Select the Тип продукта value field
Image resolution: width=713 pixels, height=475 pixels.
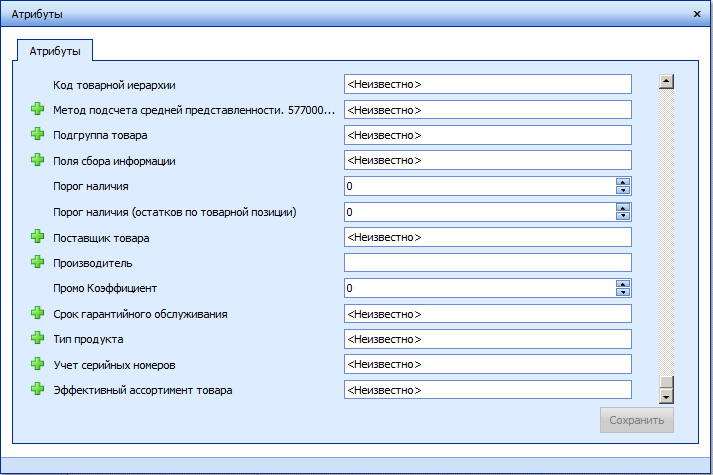click(487, 339)
